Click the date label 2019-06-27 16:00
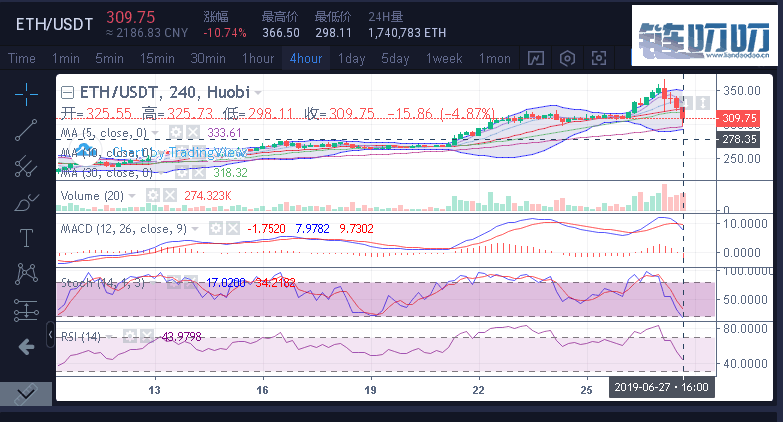783x422 pixels. 662,388
